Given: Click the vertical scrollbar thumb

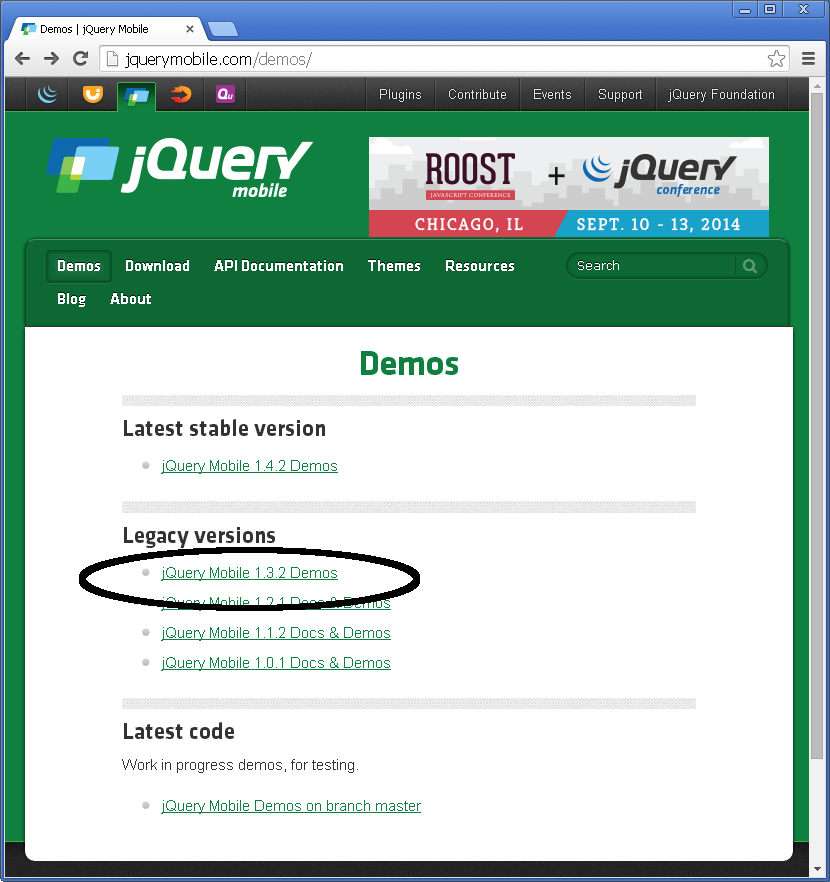Looking at the screenshot, I should [817, 426].
